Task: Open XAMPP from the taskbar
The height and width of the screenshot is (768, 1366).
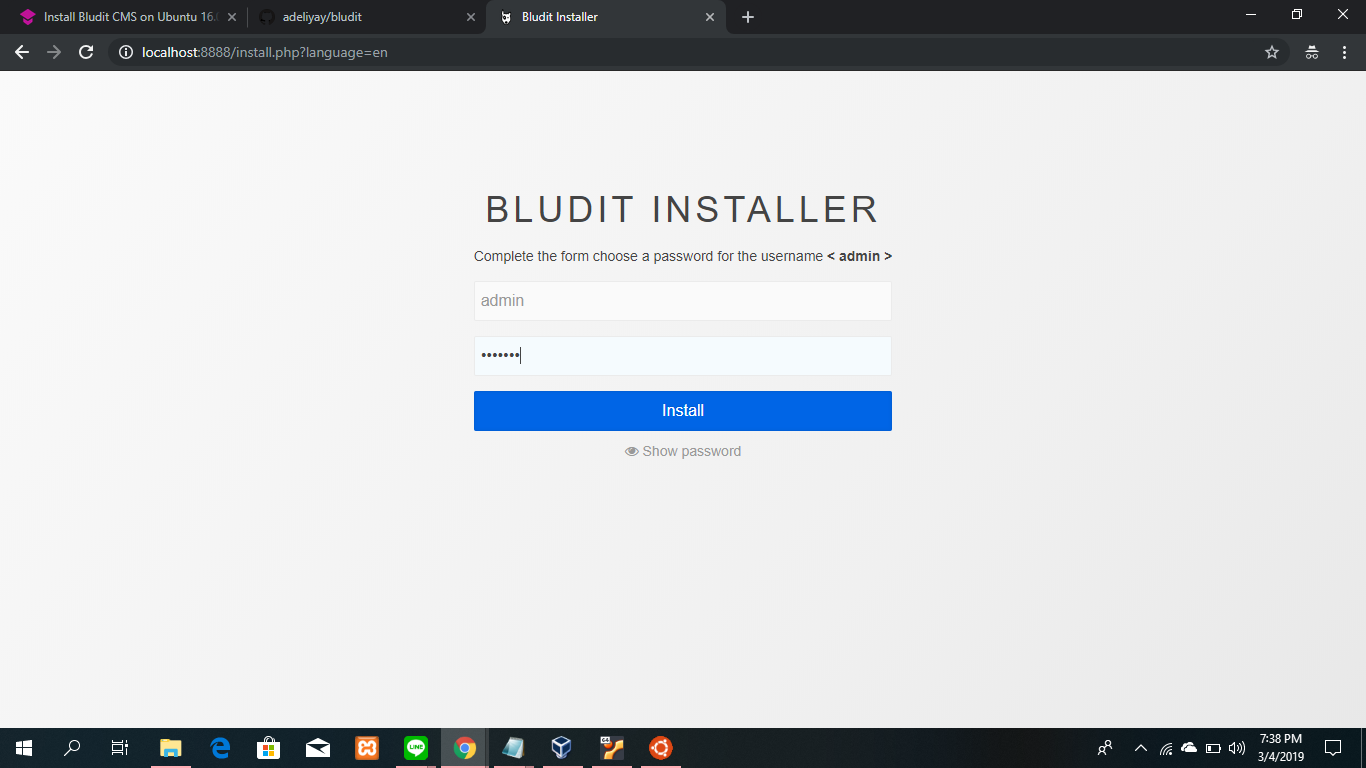Action: point(367,748)
